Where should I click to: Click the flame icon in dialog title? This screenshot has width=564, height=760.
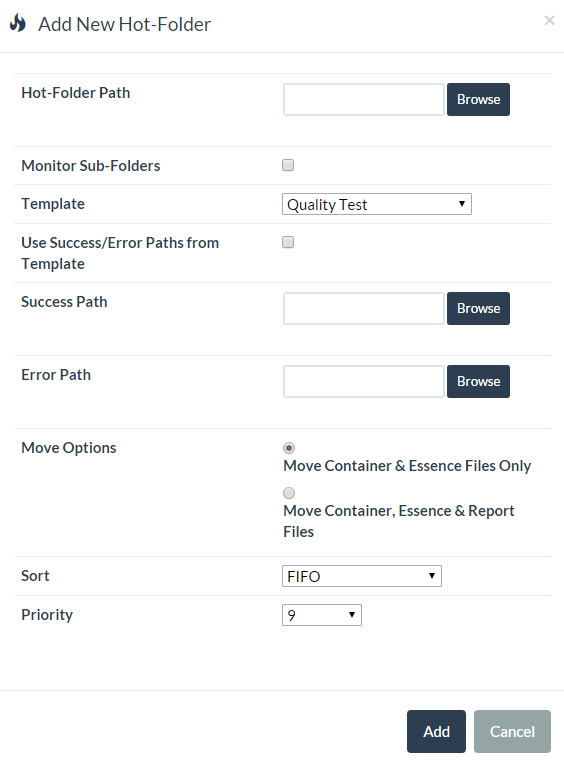coord(18,23)
